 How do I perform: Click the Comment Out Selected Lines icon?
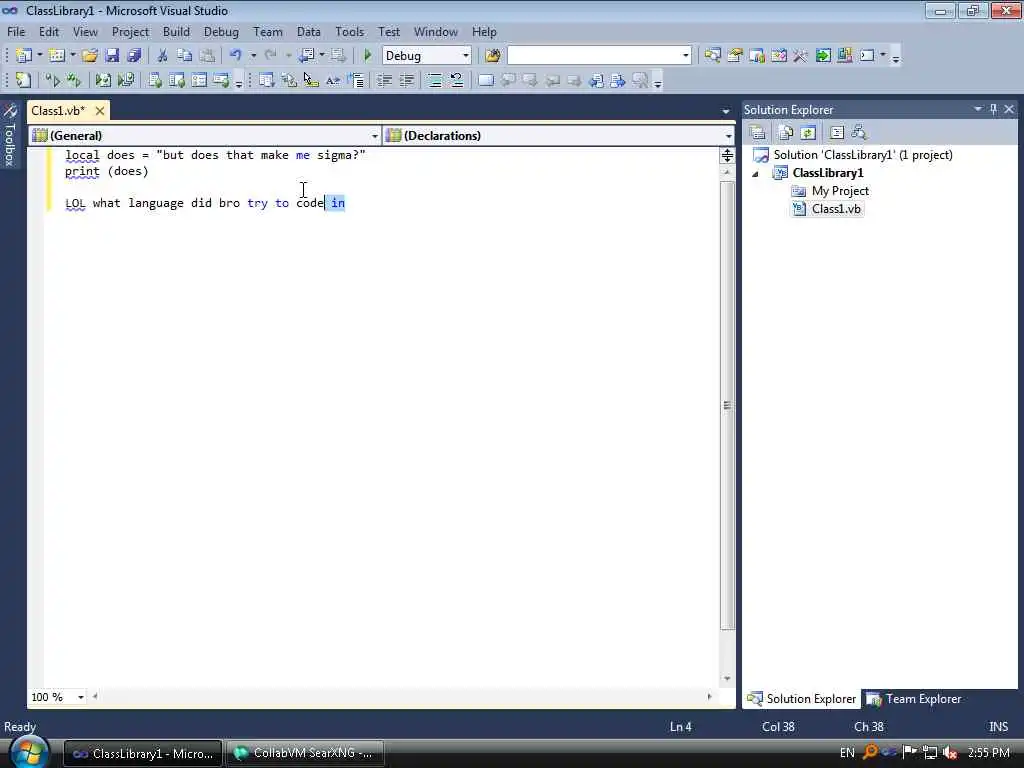[434, 80]
